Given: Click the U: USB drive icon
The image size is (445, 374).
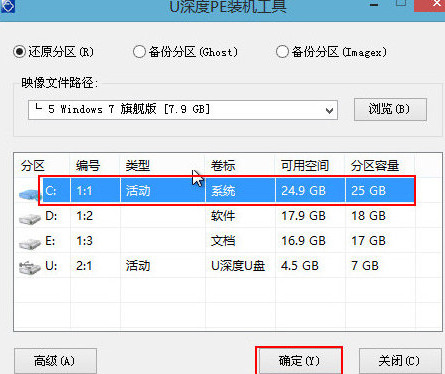Looking at the screenshot, I should (30, 268).
